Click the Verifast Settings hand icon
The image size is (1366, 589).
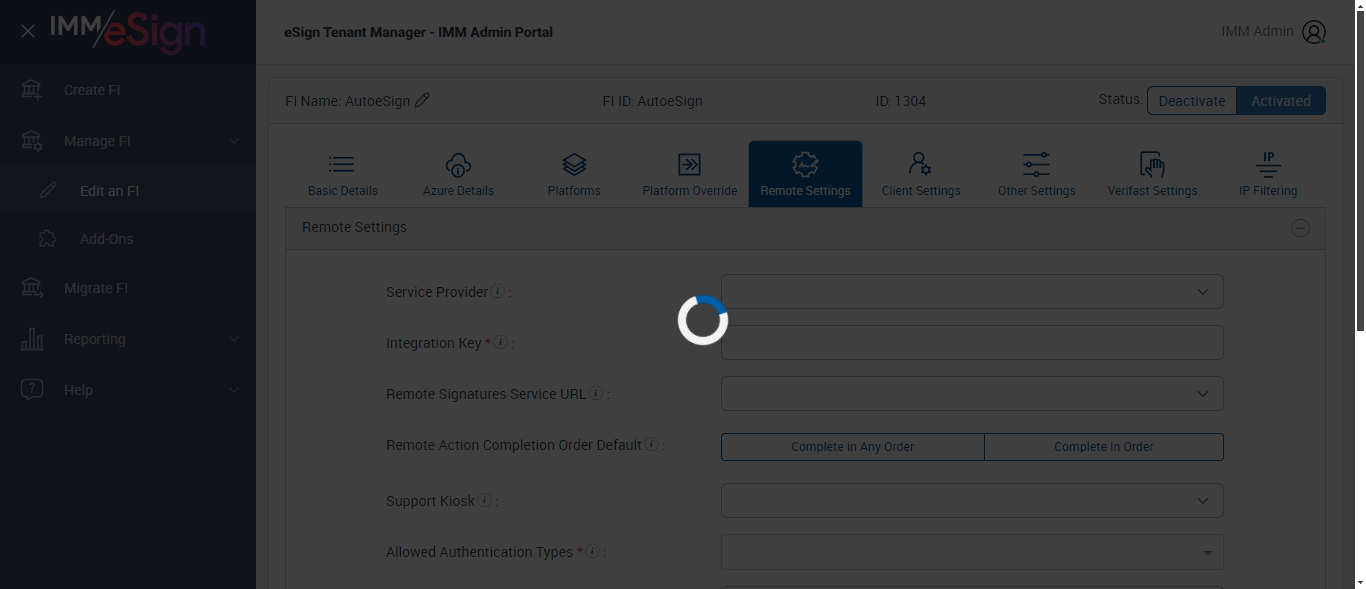(1152, 164)
